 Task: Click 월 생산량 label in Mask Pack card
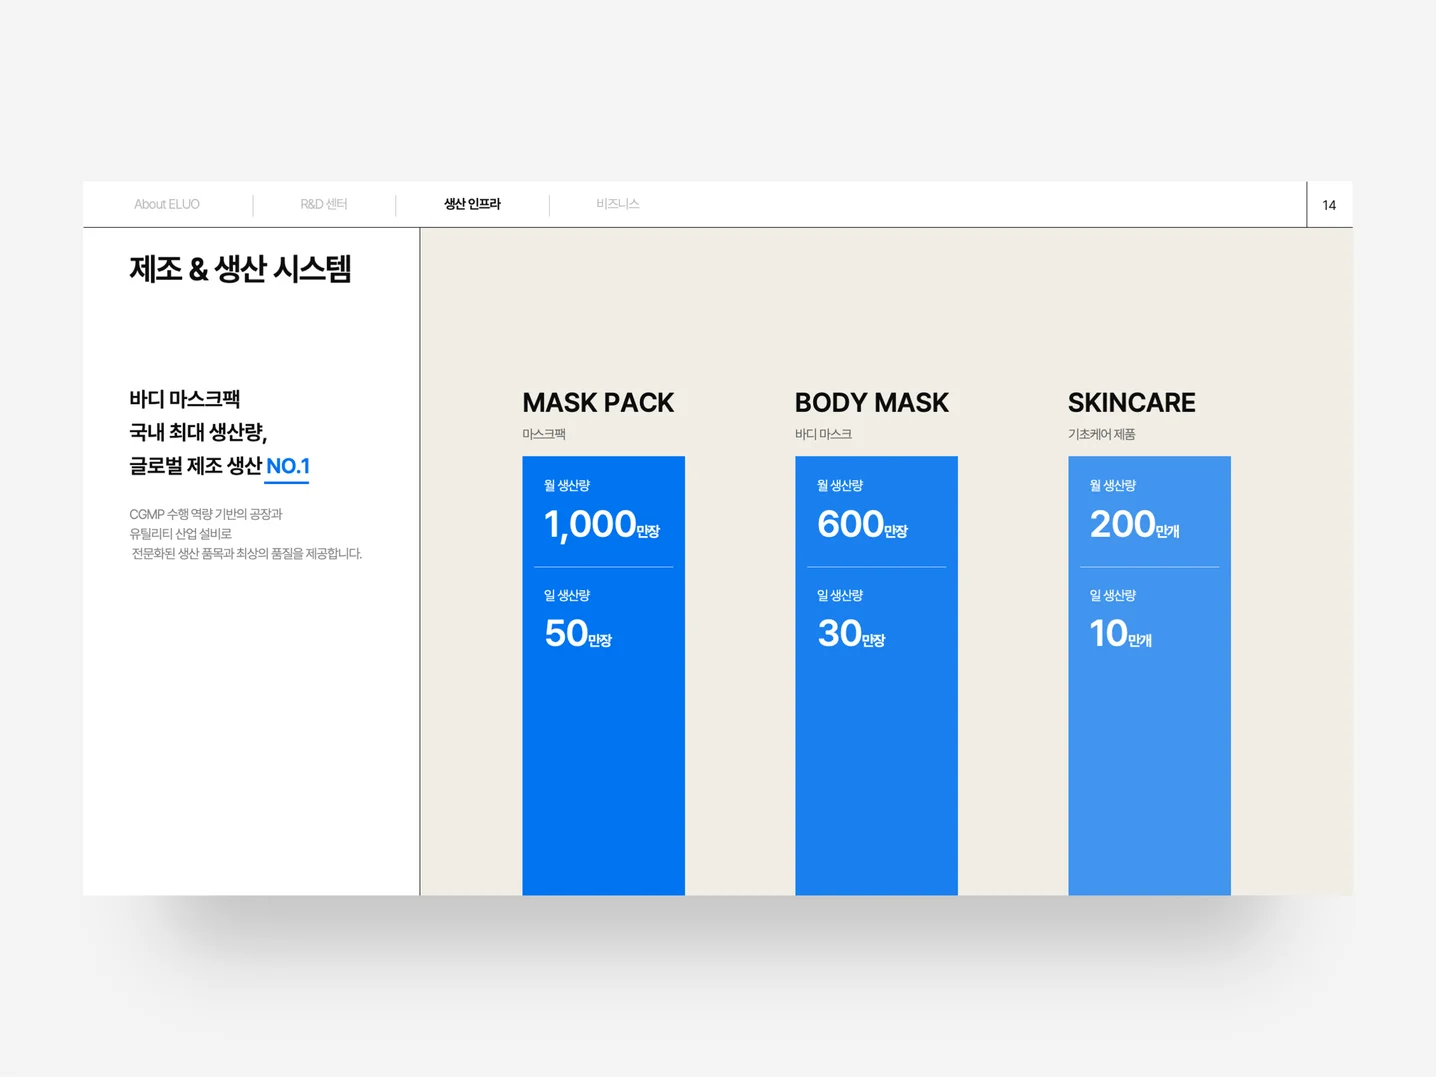(x=567, y=486)
